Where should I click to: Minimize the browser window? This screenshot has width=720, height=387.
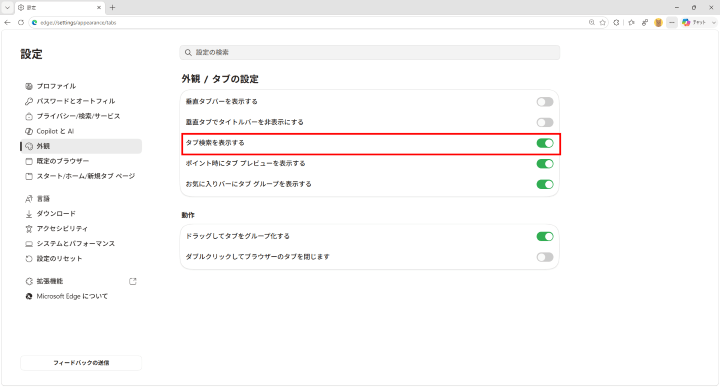[x=677, y=7]
